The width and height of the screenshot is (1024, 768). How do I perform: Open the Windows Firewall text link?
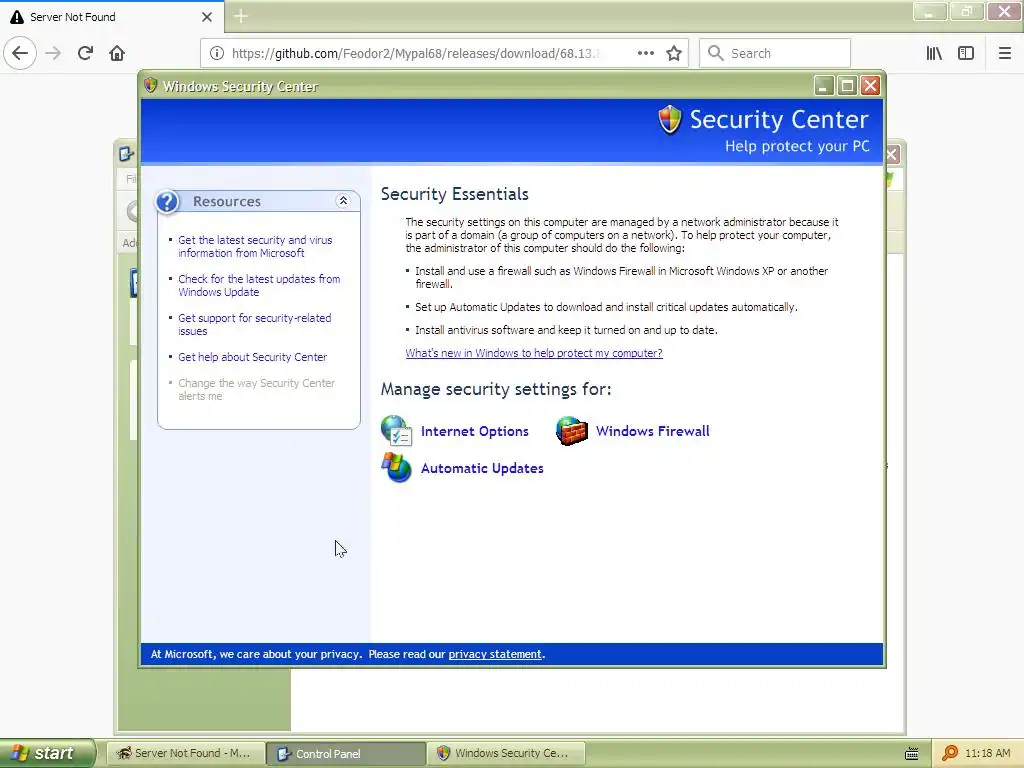[652, 431]
